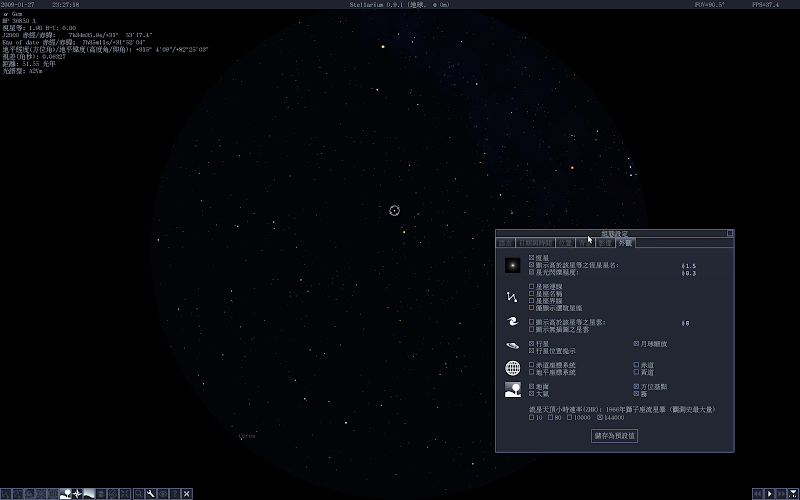Click 儲存為預設值 button
This screenshot has width=800, height=500.
pos(614,436)
